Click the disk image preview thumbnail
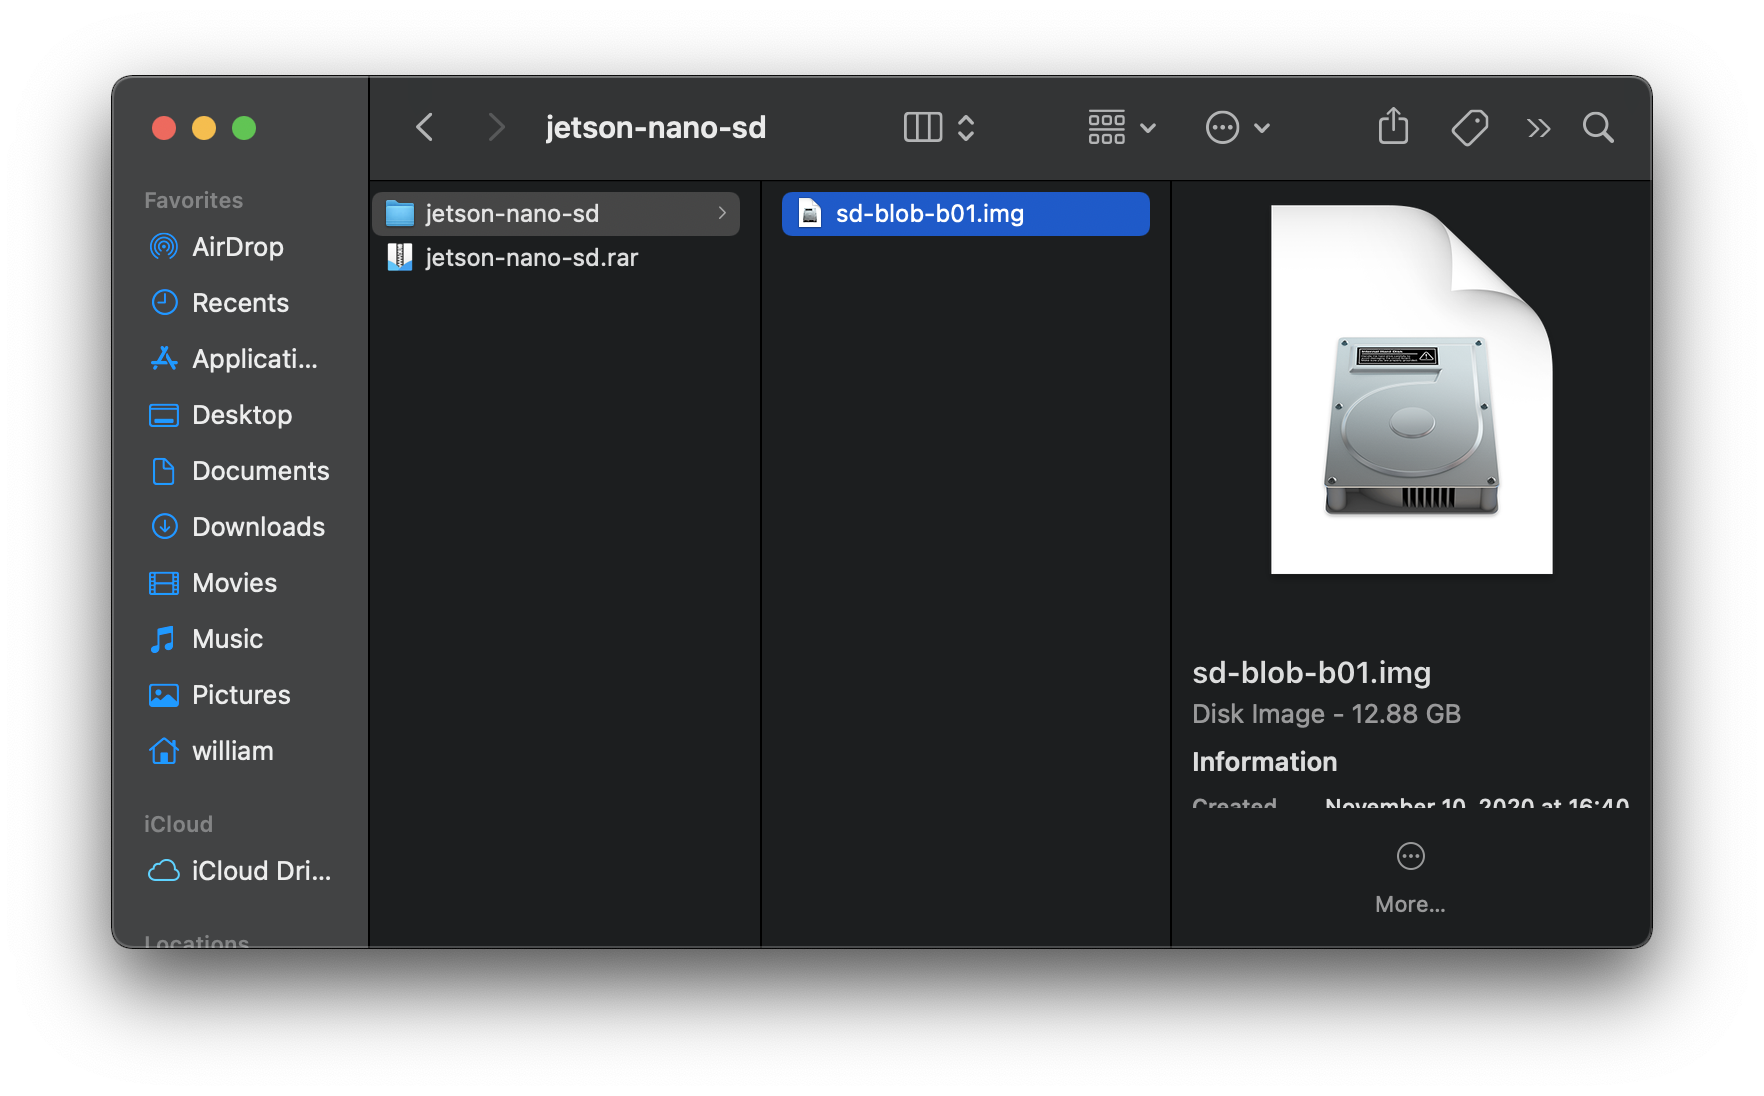This screenshot has height=1096, width=1764. (x=1411, y=390)
